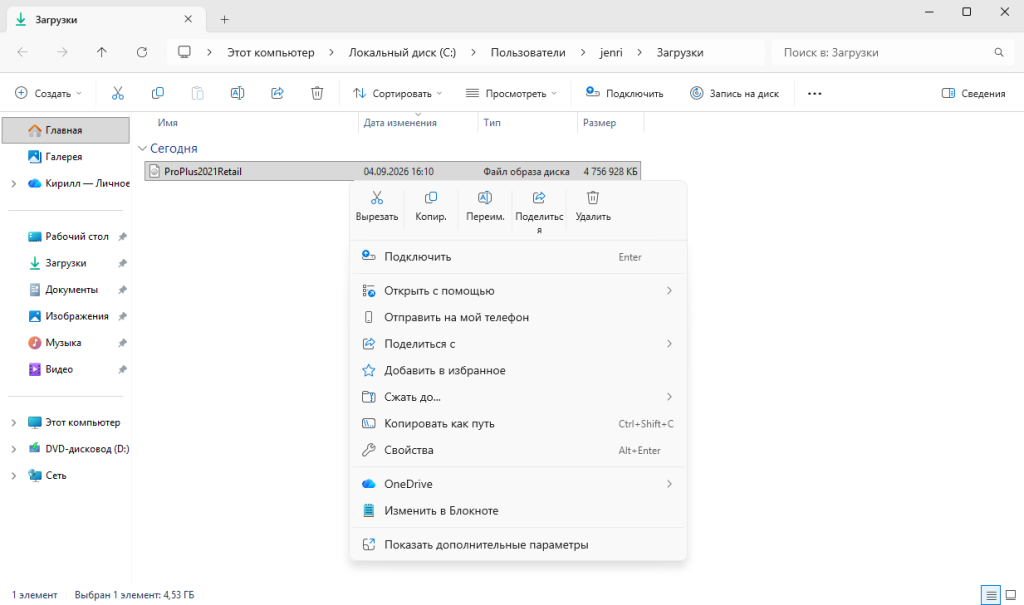Open a new tab with plus button
This screenshot has width=1024, height=605.
tap(225, 20)
